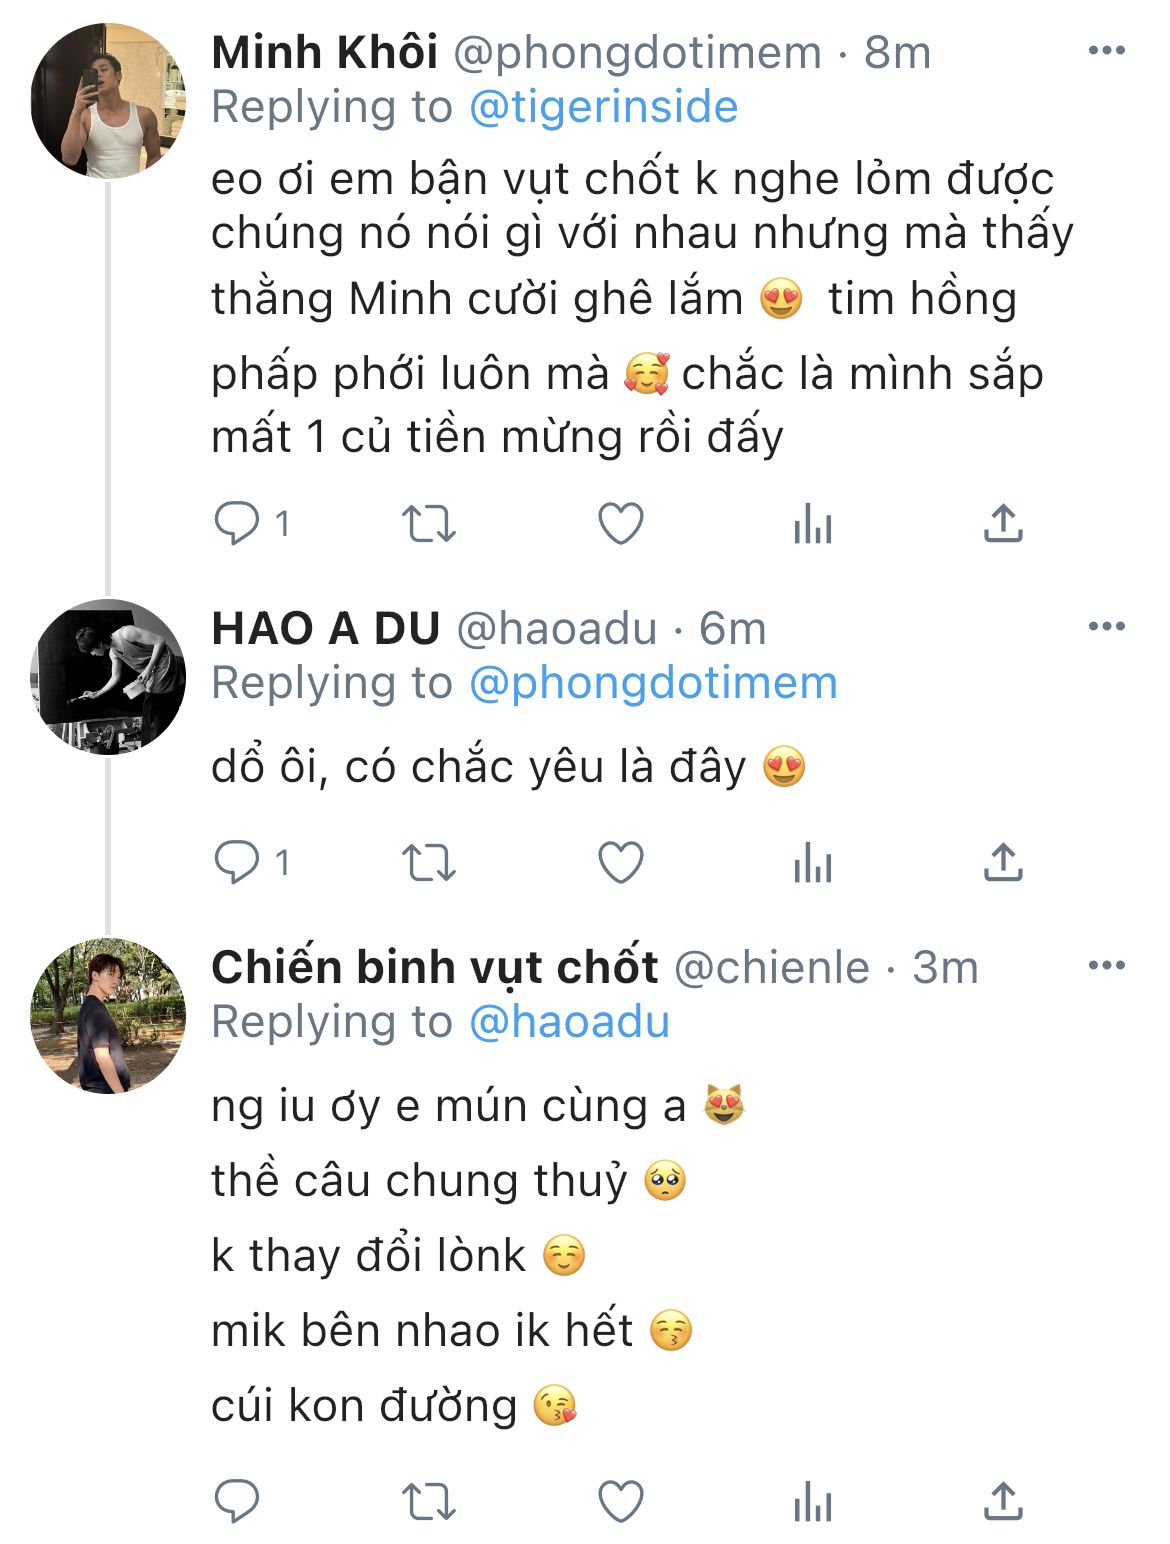Image resolution: width=1170 pixels, height=1544 pixels.
Task: Open more menu on Chiến binh vụt chốt's tweet
Action: 1106,966
